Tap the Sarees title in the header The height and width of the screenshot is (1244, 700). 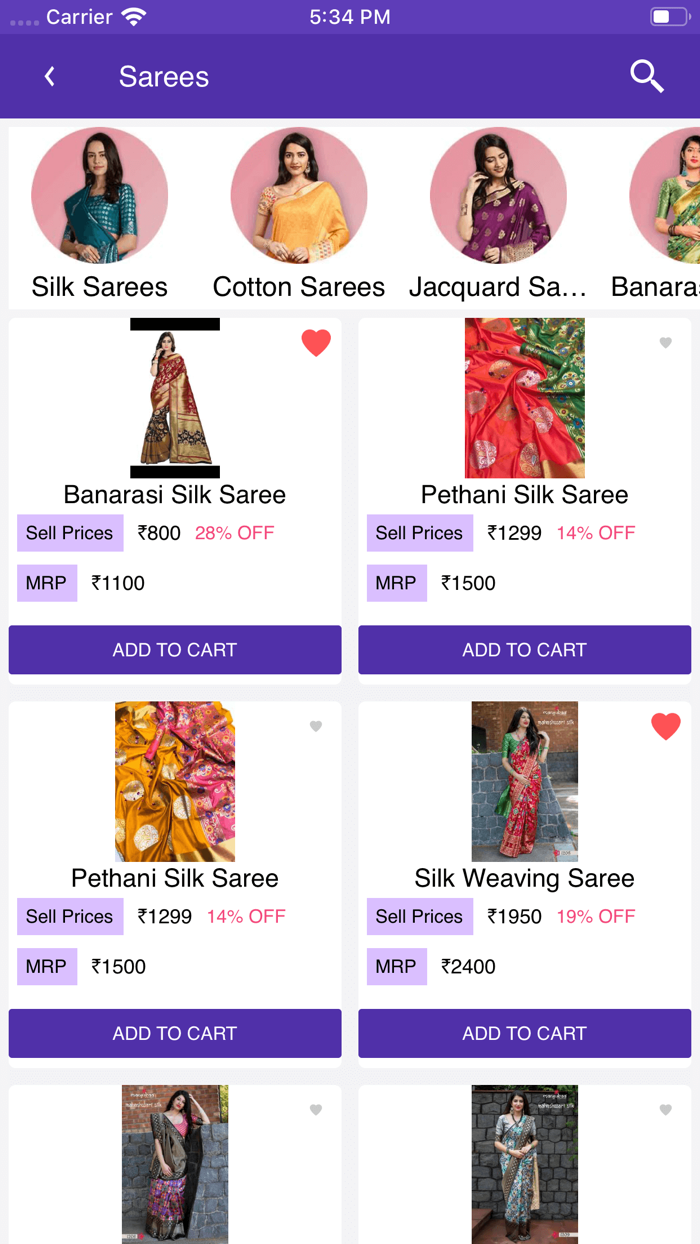(x=163, y=77)
